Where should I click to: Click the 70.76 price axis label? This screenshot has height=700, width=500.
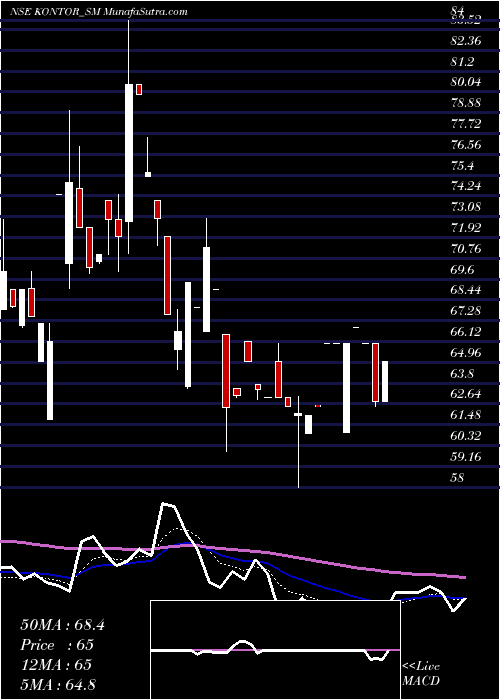pyautogui.click(x=466, y=249)
